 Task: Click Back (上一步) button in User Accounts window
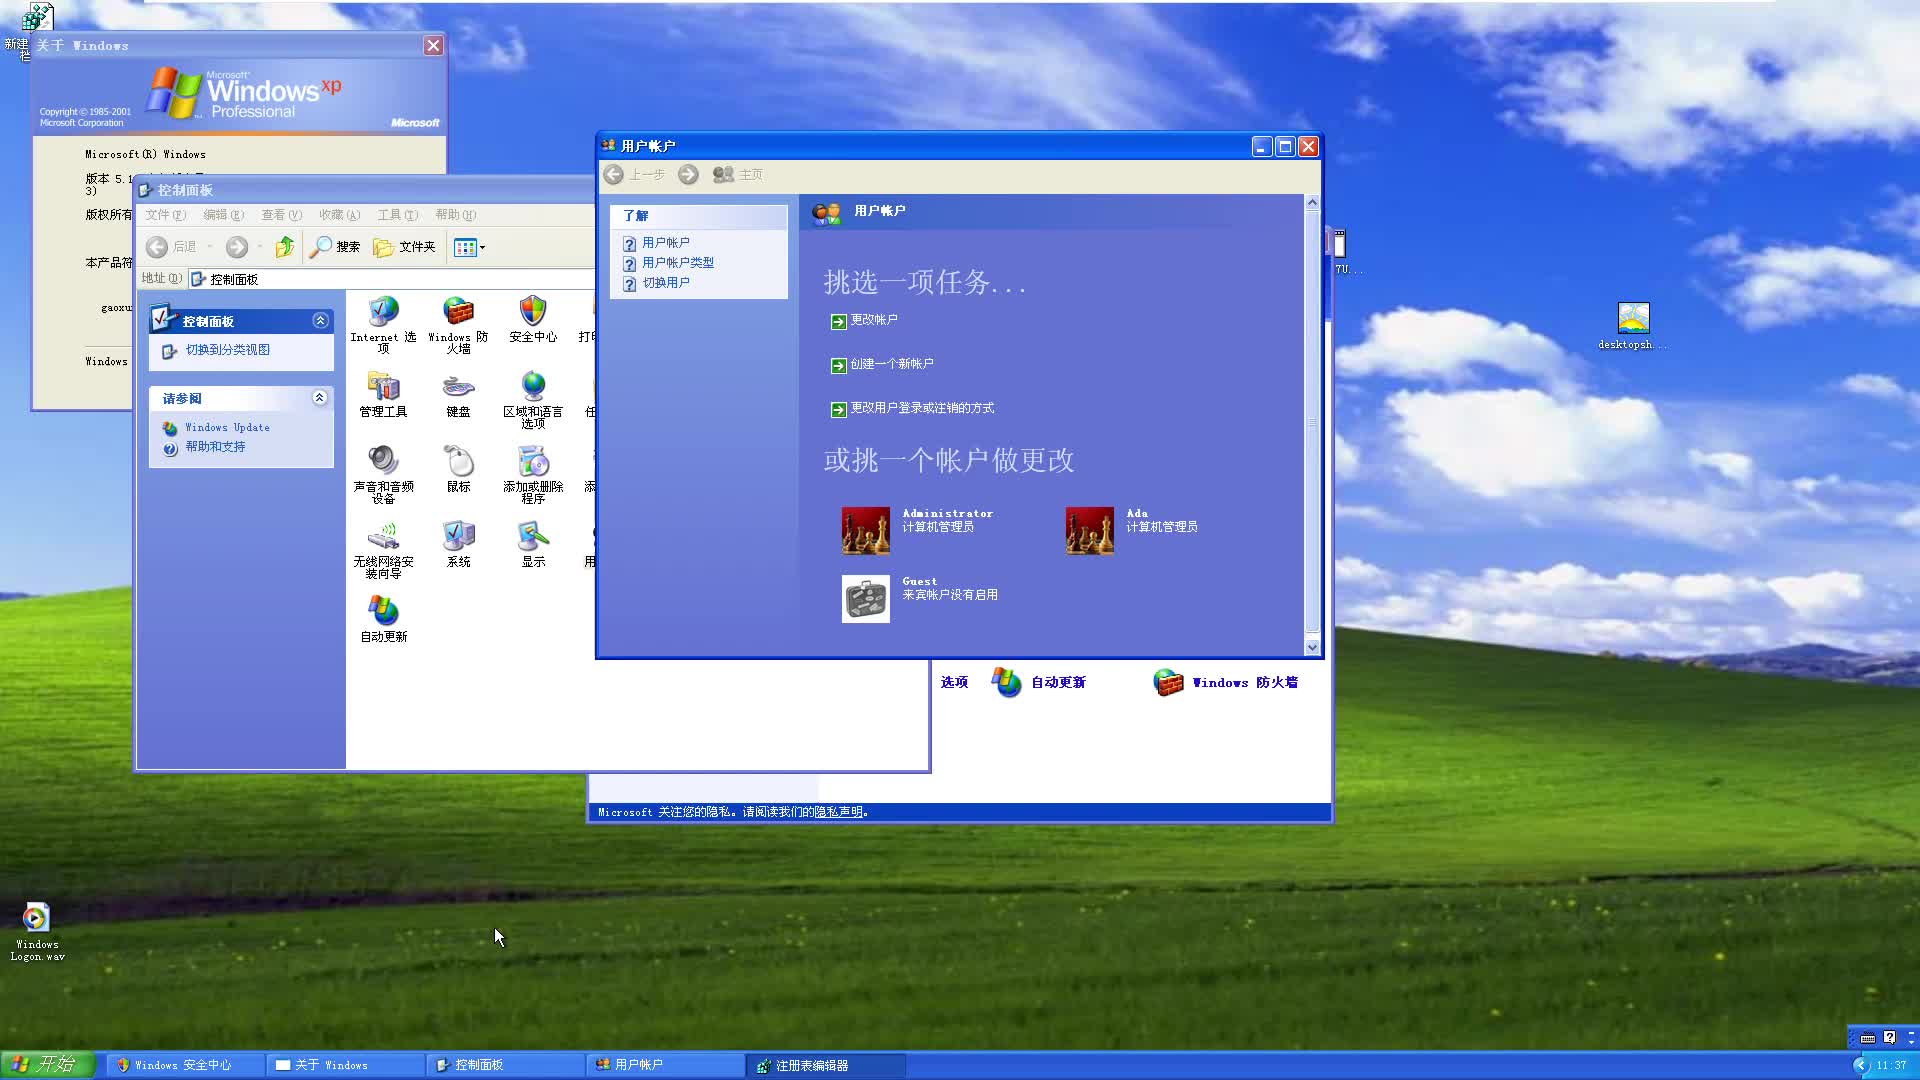pos(634,175)
